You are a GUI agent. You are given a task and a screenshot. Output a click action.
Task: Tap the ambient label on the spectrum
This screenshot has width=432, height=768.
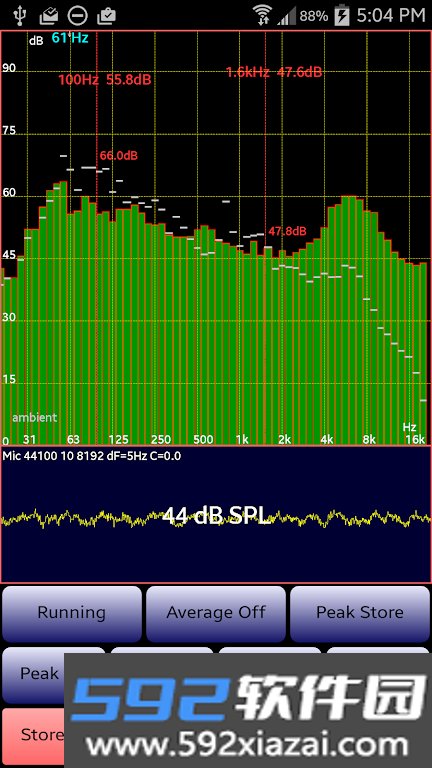pyautogui.click(x=34, y=418)
